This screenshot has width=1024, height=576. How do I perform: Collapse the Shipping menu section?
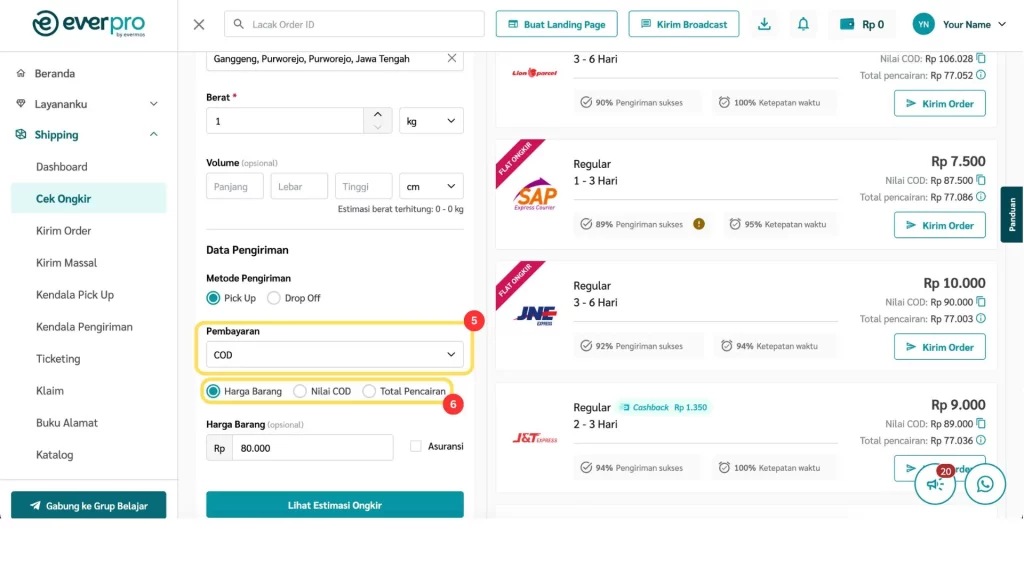click(153, 135)
